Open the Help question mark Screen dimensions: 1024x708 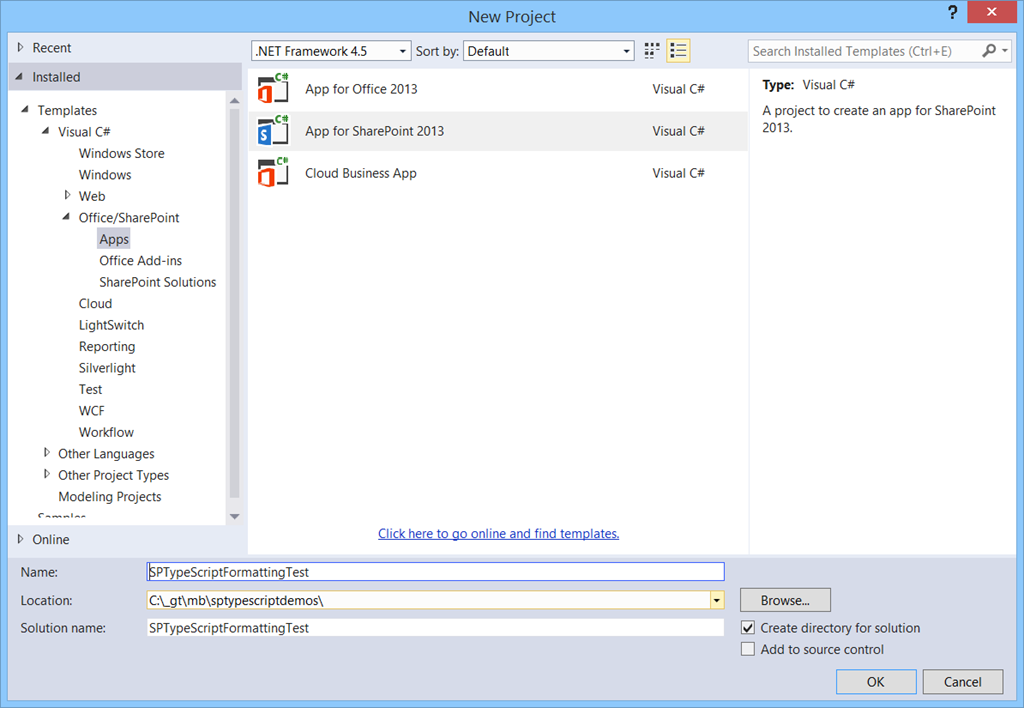[953, 12]
